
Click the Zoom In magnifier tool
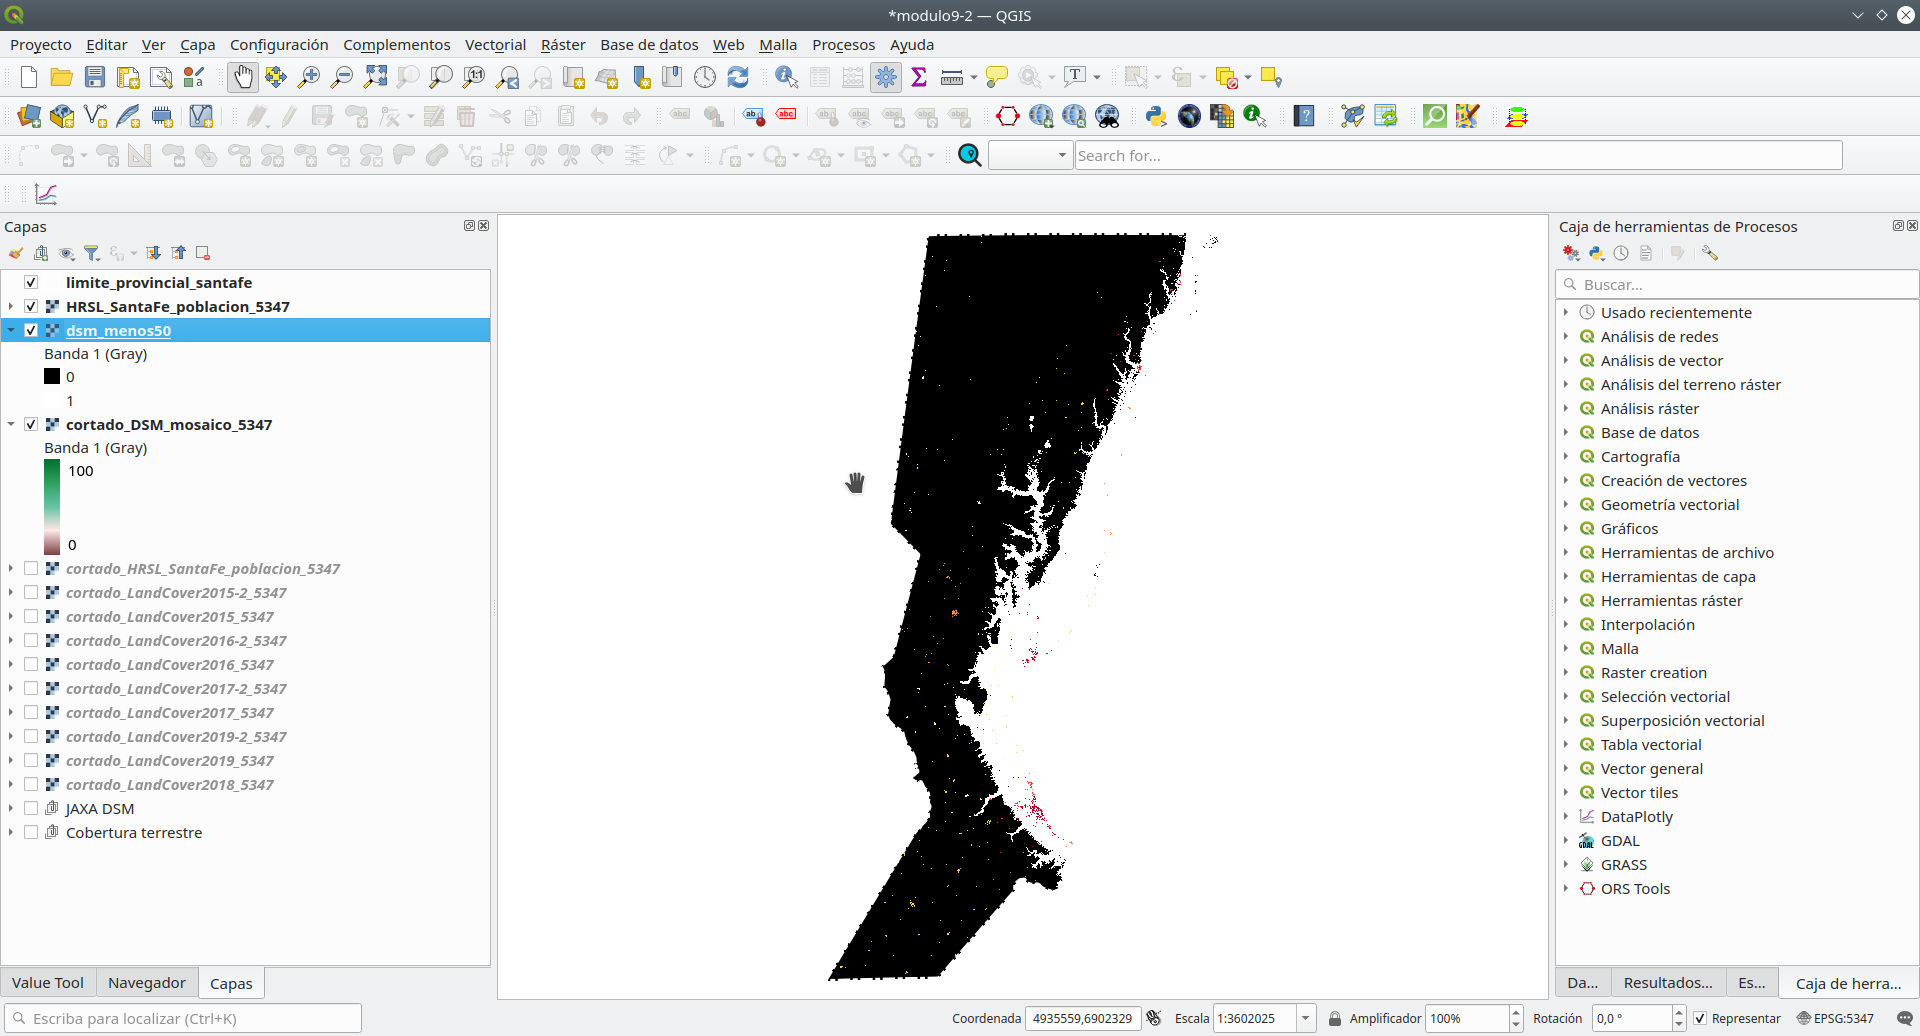click(x=309, y=77)
